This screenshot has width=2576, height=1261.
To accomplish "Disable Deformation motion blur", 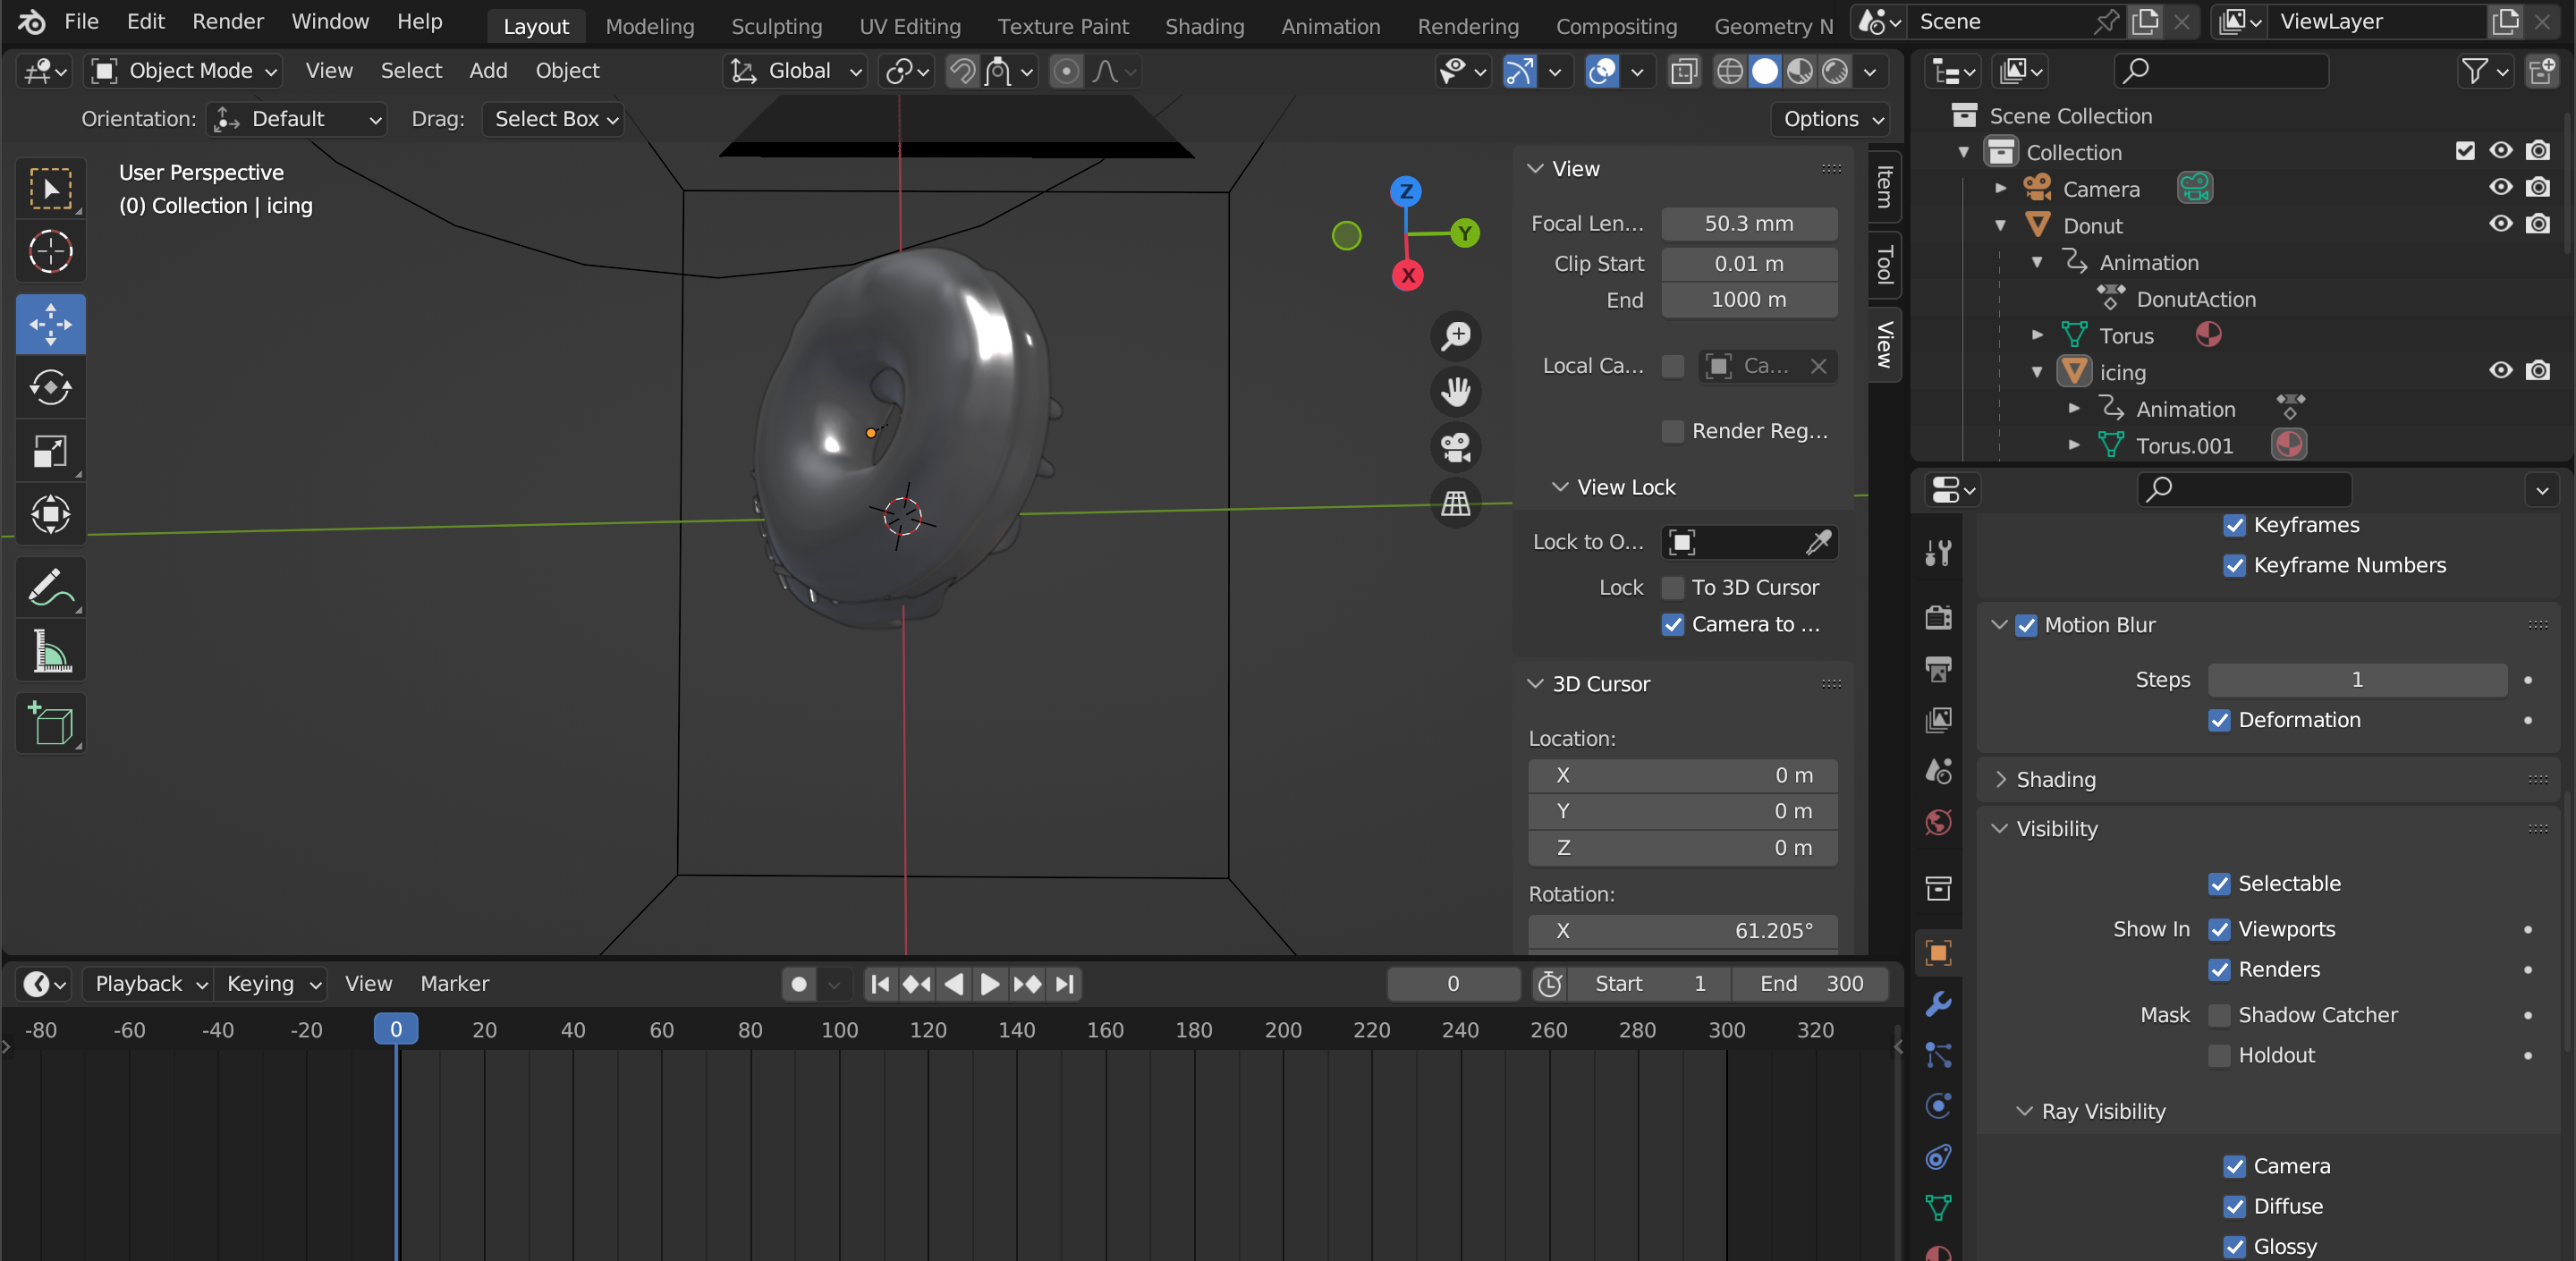I will pyautogui.click(x=2219, y=720).
